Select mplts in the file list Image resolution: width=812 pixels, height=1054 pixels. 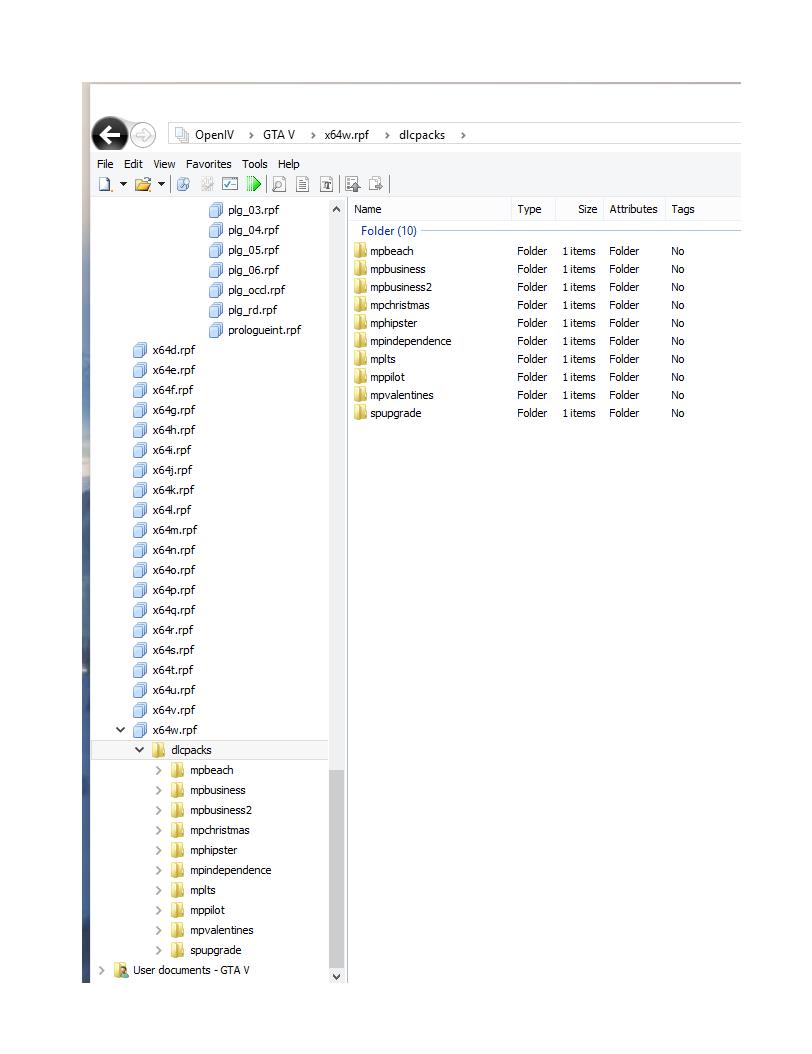pyautogui.click(x=382, y=359)
